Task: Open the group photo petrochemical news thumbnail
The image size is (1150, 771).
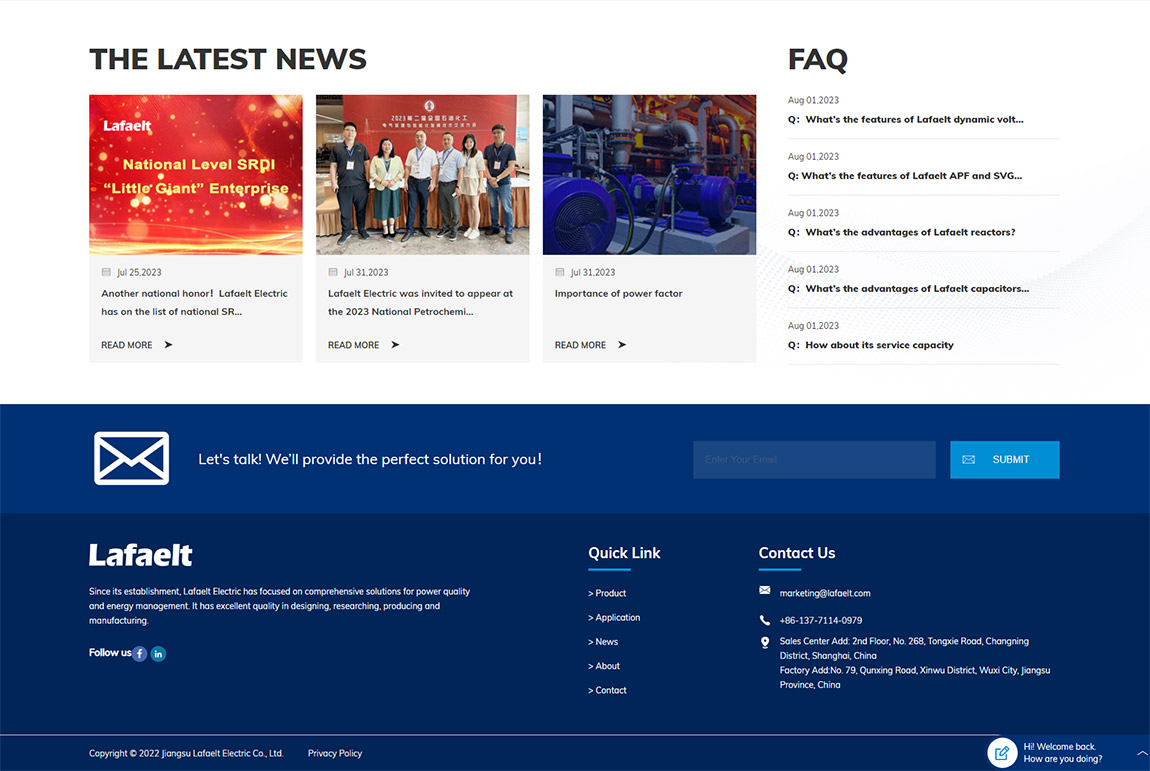Action: point(422,175)
